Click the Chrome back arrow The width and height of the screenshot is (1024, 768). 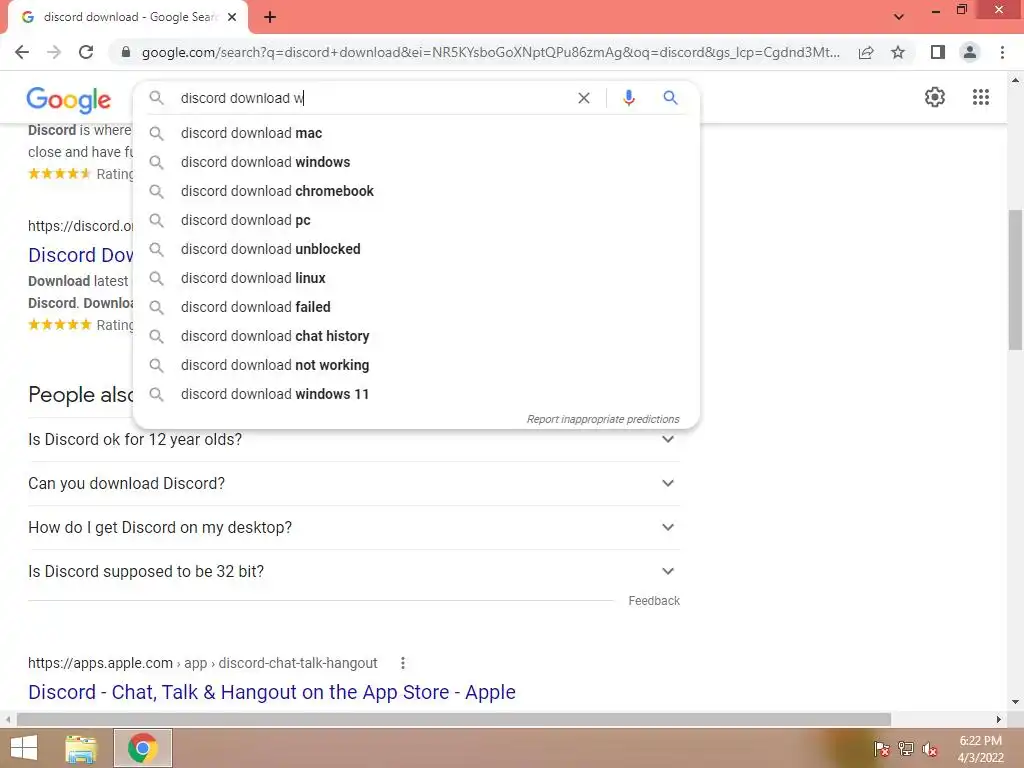[22, 52]
